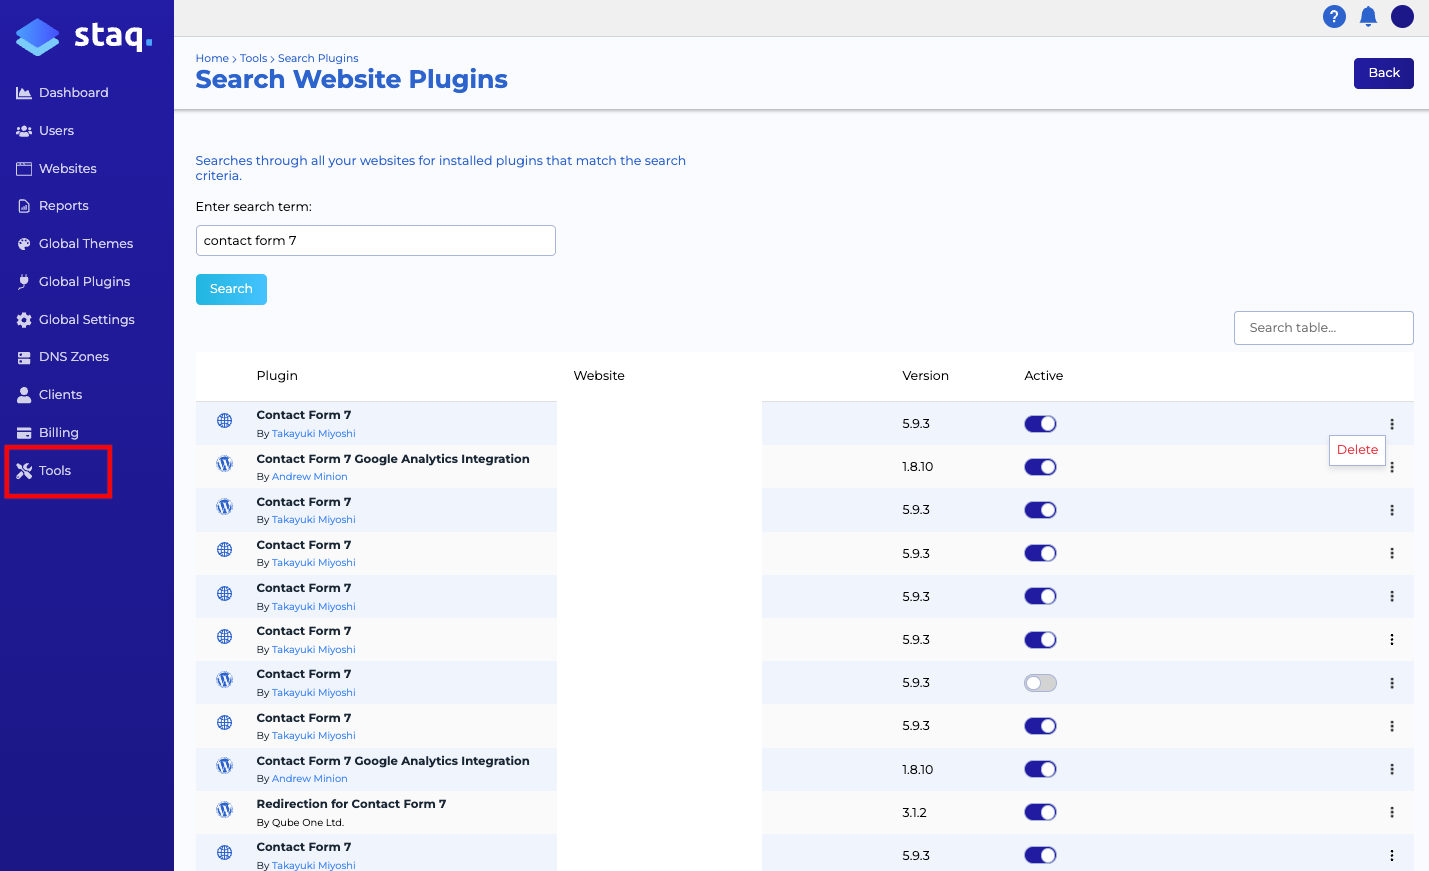
Task: Open three-dot menu on inactive plugin row
Action: coord(1391,683)
